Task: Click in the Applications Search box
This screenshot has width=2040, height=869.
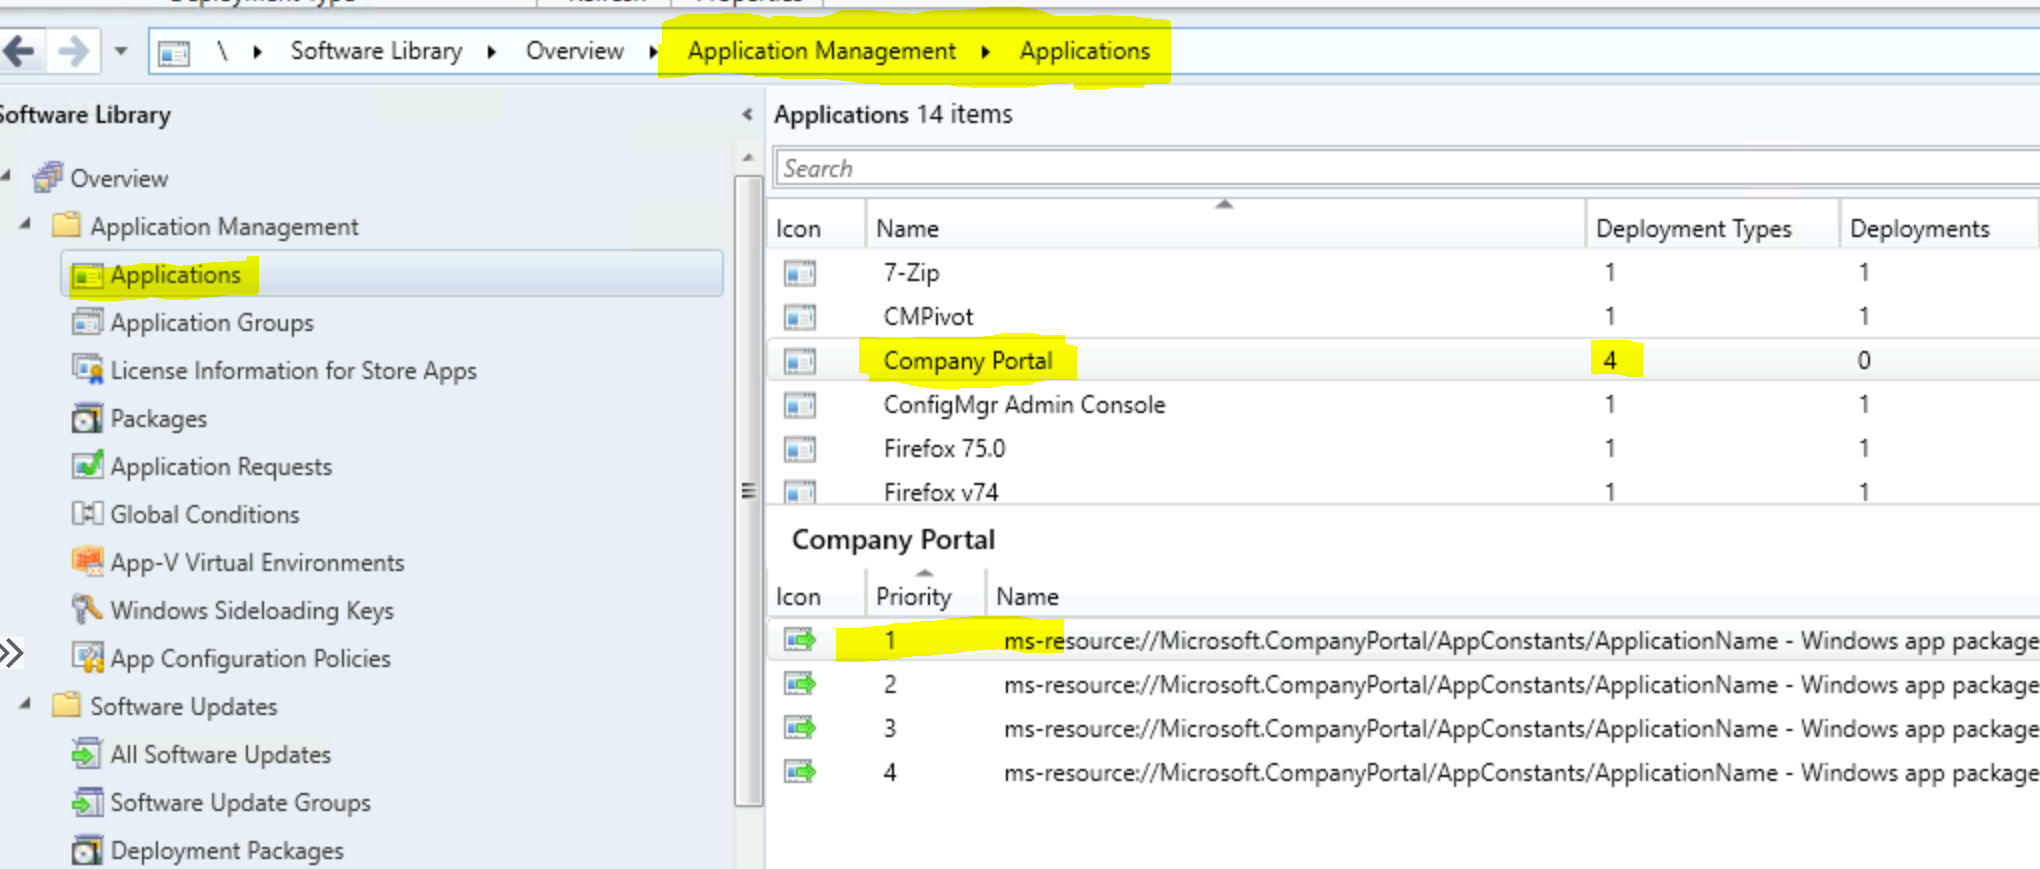Action: click(x=1407, y=168)
